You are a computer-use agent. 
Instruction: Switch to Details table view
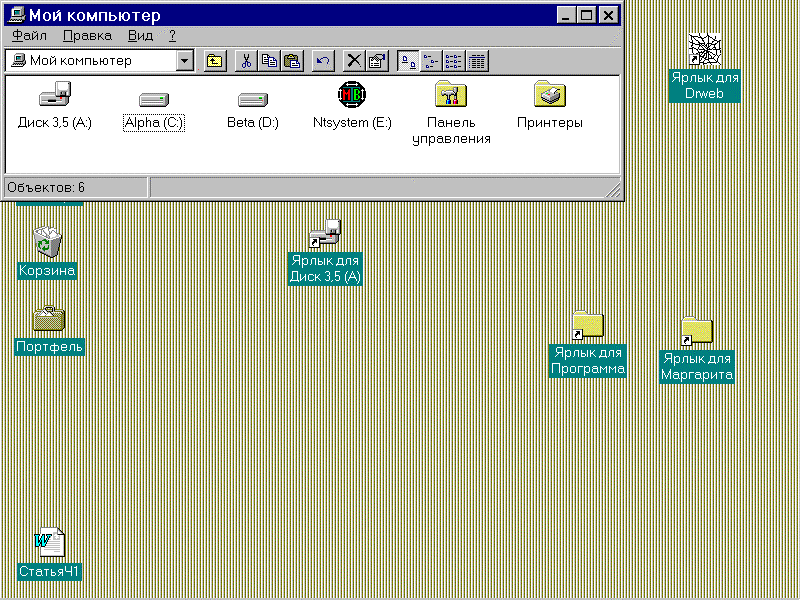click(477, 61)
